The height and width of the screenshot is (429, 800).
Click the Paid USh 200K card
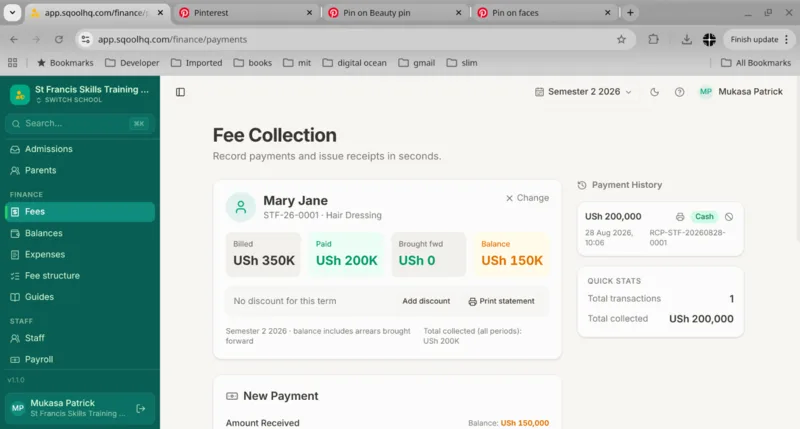coord(346,255)
